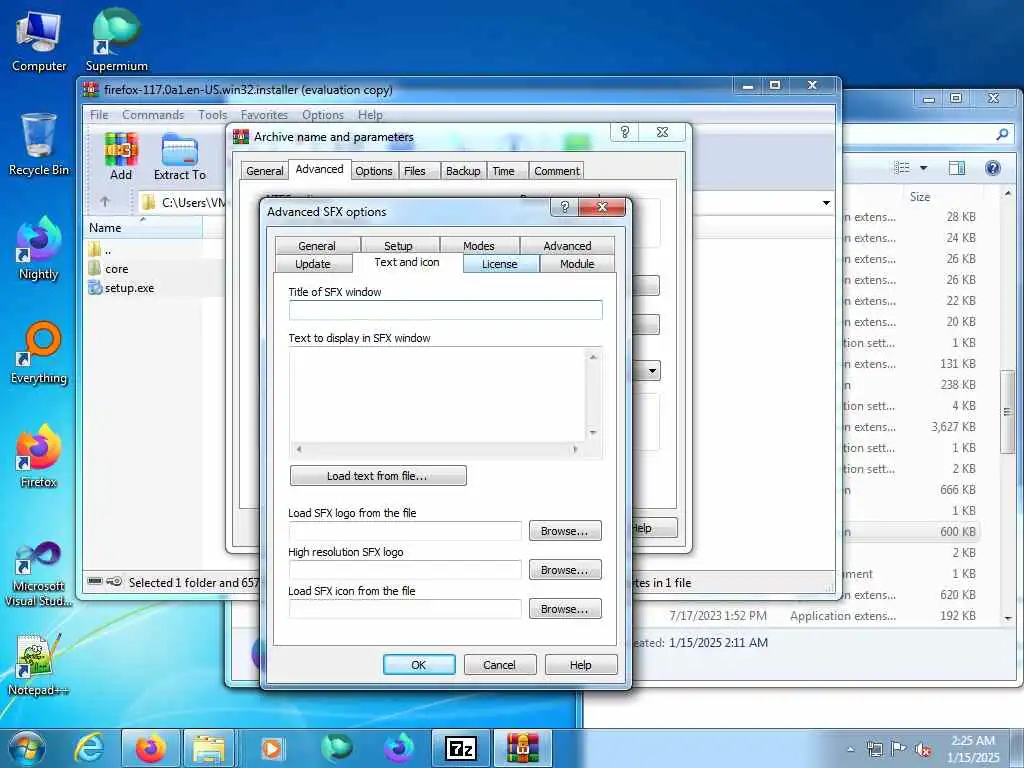Image resolution: width=1024 pixels, height=768 pixels.
Task: Click Cancel in Advanced SFX options
Action: pos(500,665)
